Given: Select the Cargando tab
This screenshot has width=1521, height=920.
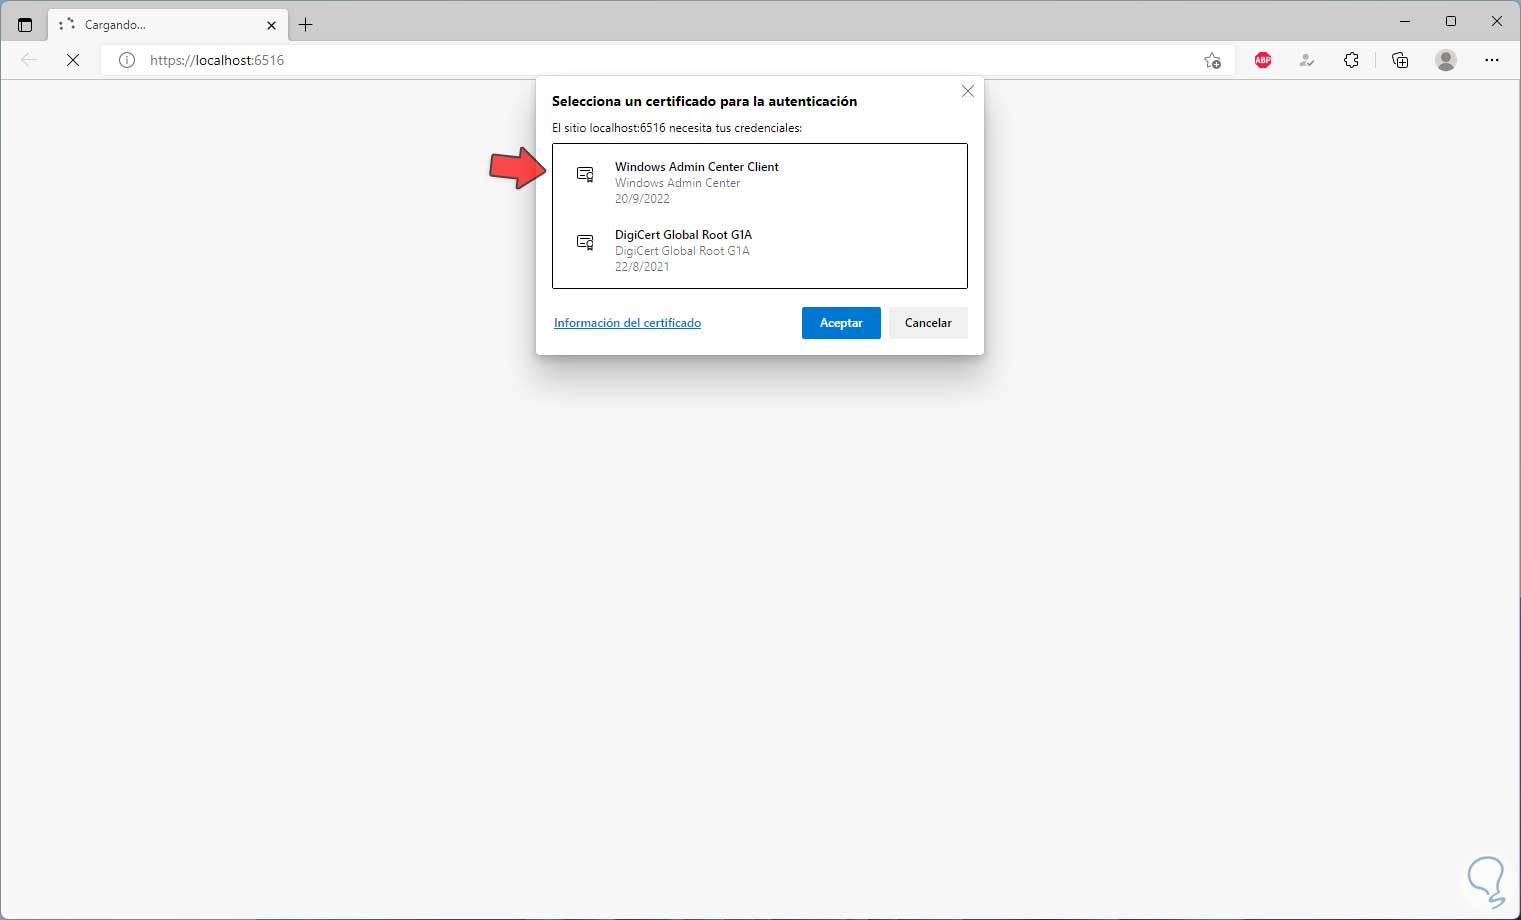Looking at the screenshot, I should coord(168,25).
